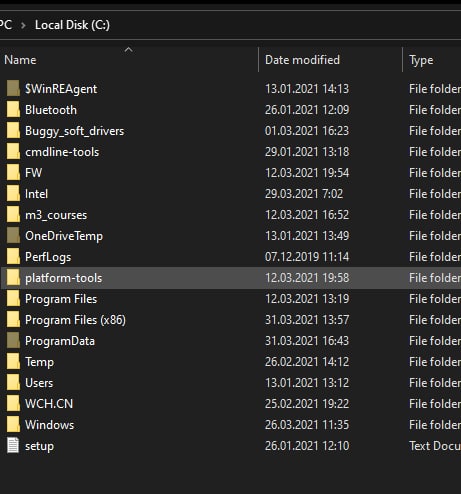Select the setup file name
Screen dimensions: 461x494
(x=39, y=446)
